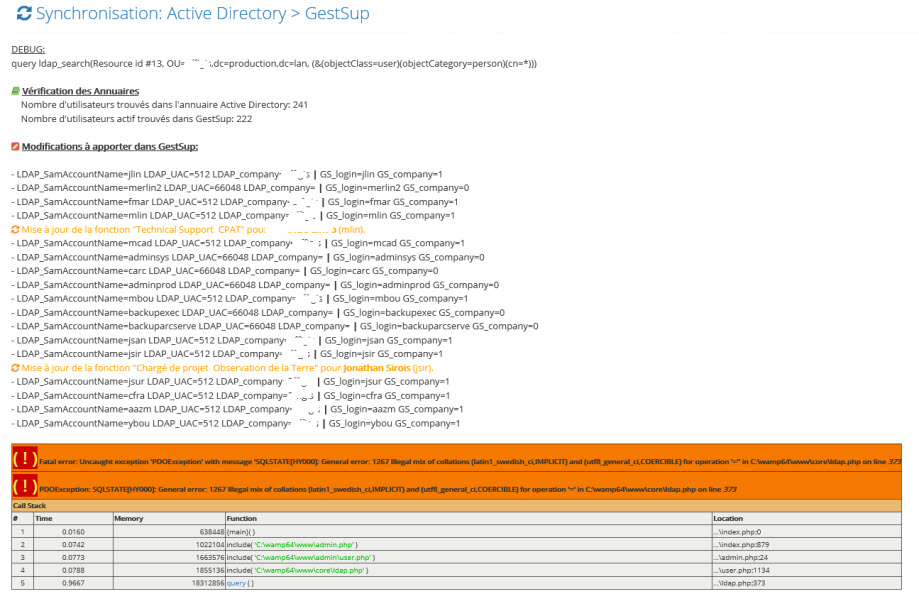
Task: Click the LDAP_SamAccountName=aazm line
Action: [x=237, y=409]
